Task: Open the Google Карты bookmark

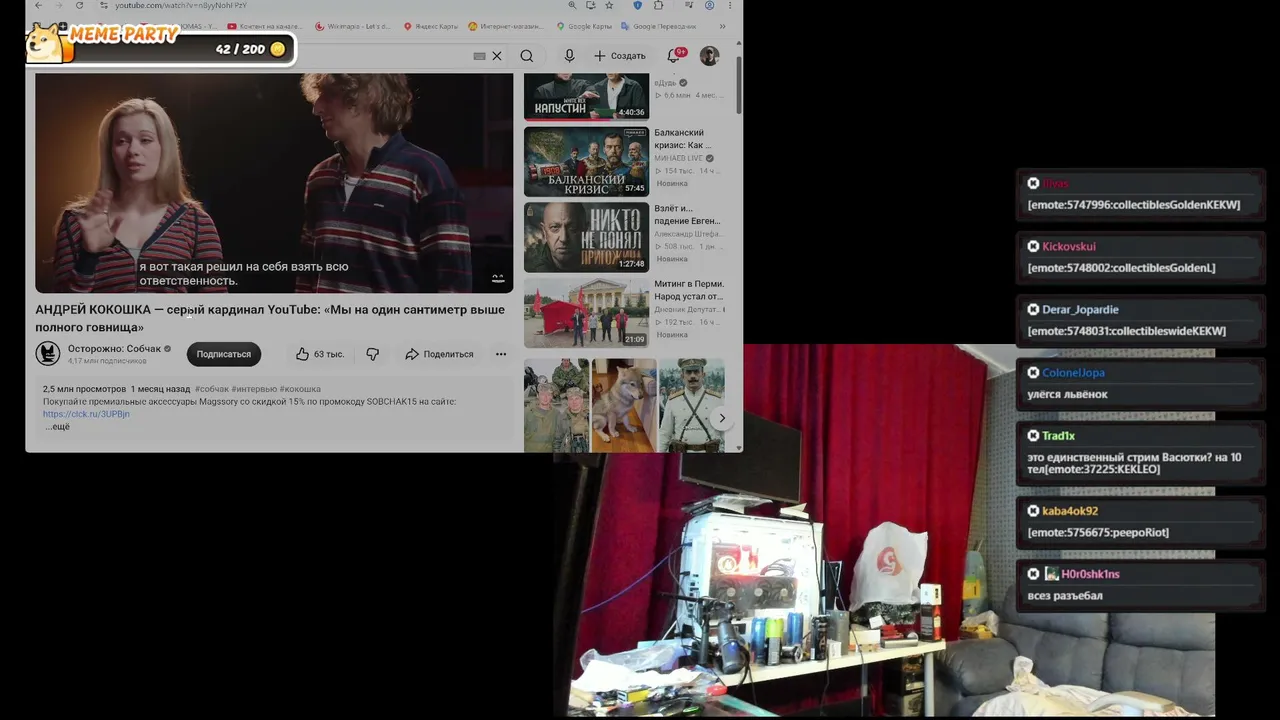Action: (x=584, y=26)
